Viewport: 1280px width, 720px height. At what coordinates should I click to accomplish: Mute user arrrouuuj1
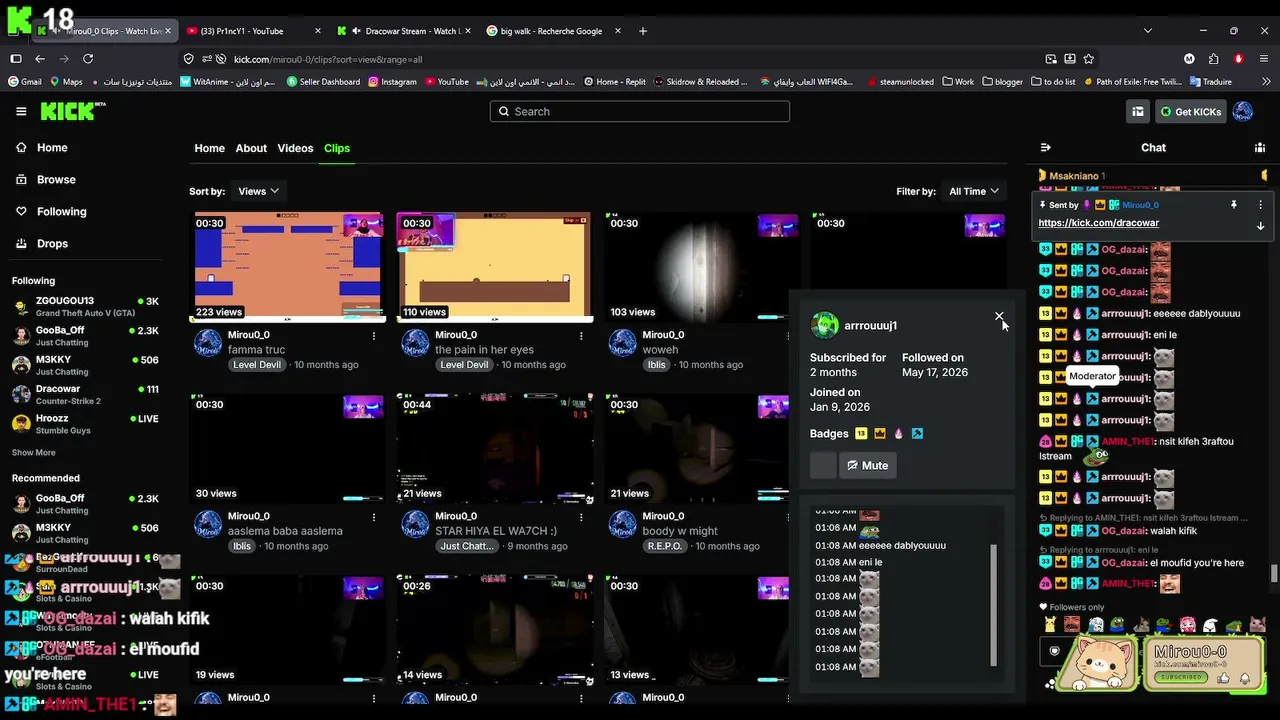(x=867, y=465)
